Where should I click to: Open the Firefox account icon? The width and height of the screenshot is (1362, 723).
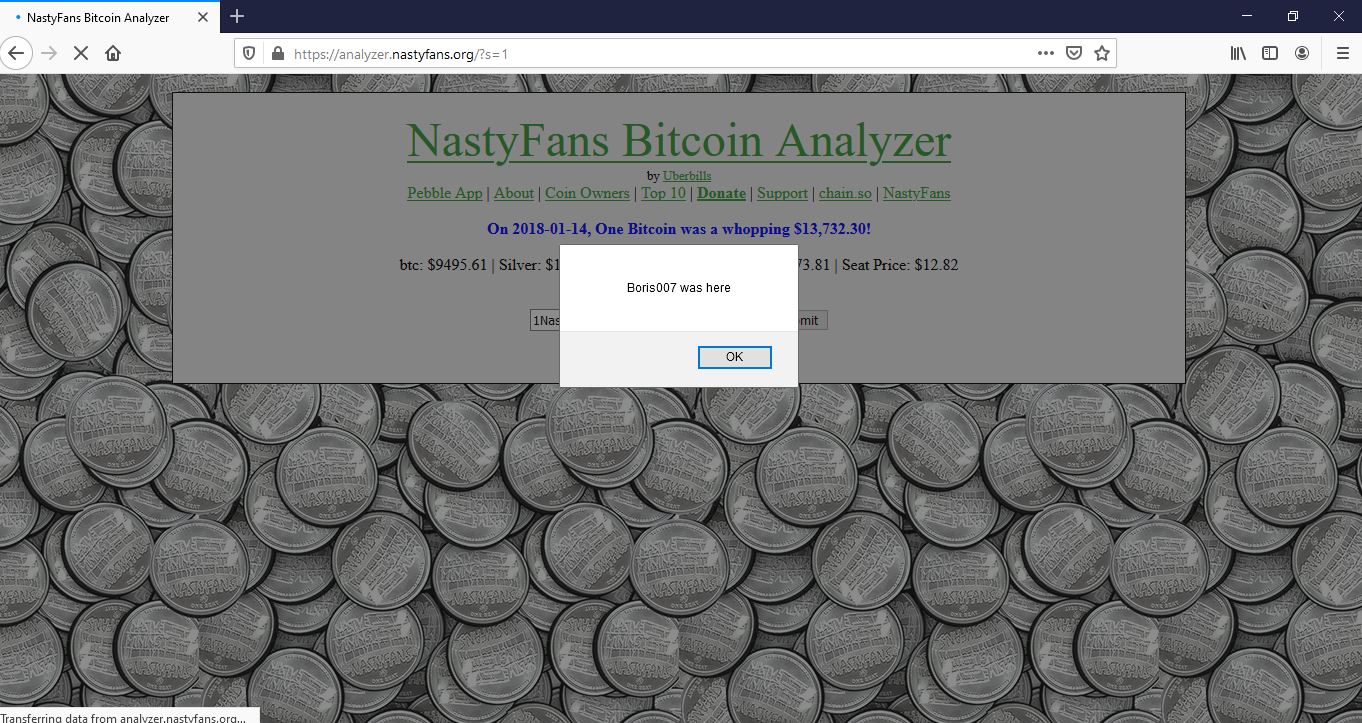(x=1302, y=53)
